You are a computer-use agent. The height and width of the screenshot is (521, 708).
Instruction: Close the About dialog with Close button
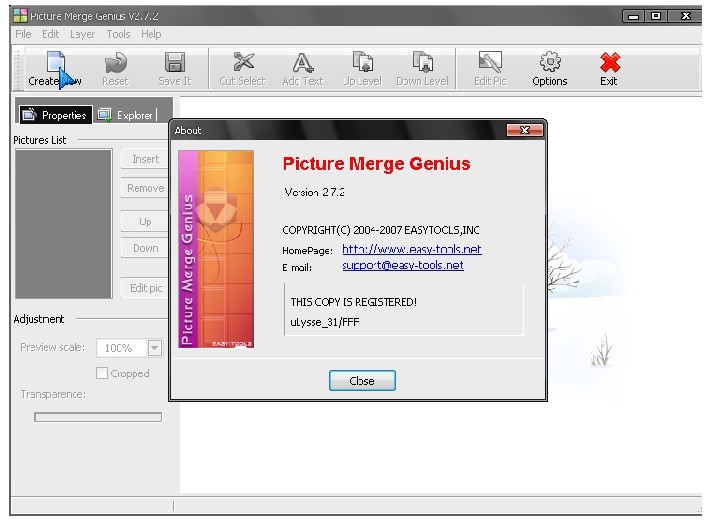[362, 381]
